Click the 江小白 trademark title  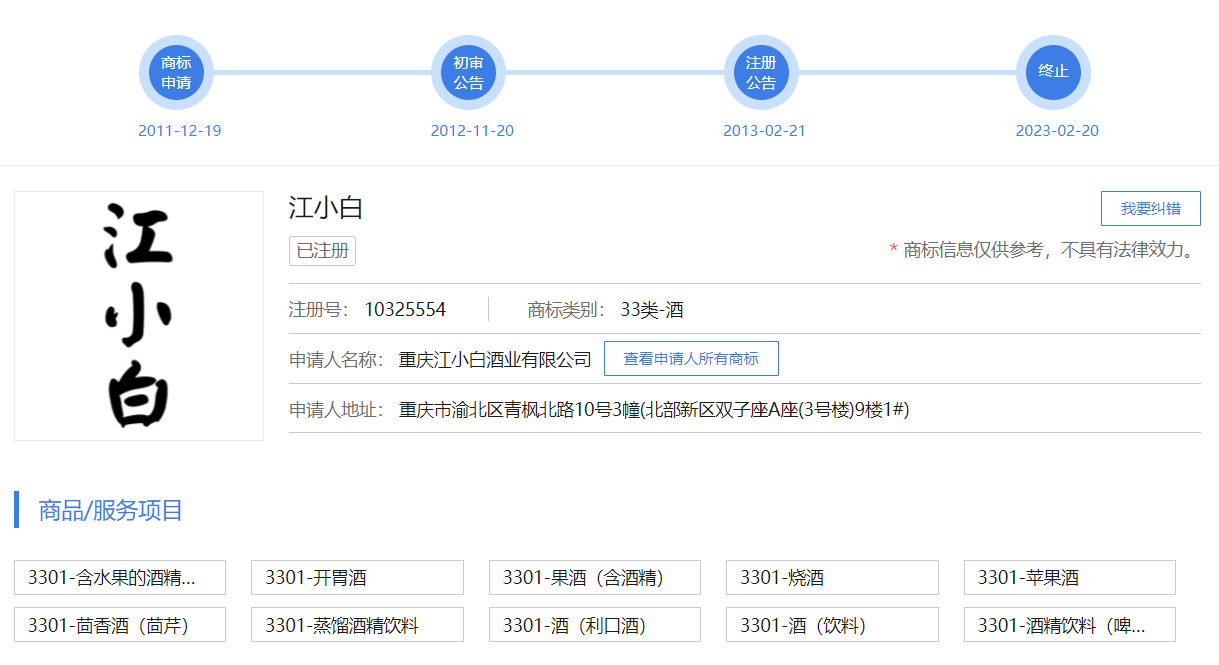[326, 208]
